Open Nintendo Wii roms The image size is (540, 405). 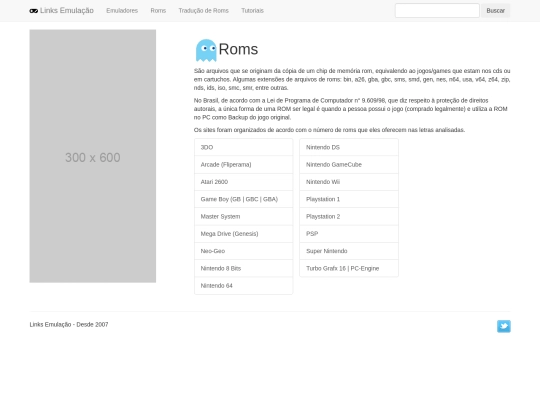tap(349, 182)
